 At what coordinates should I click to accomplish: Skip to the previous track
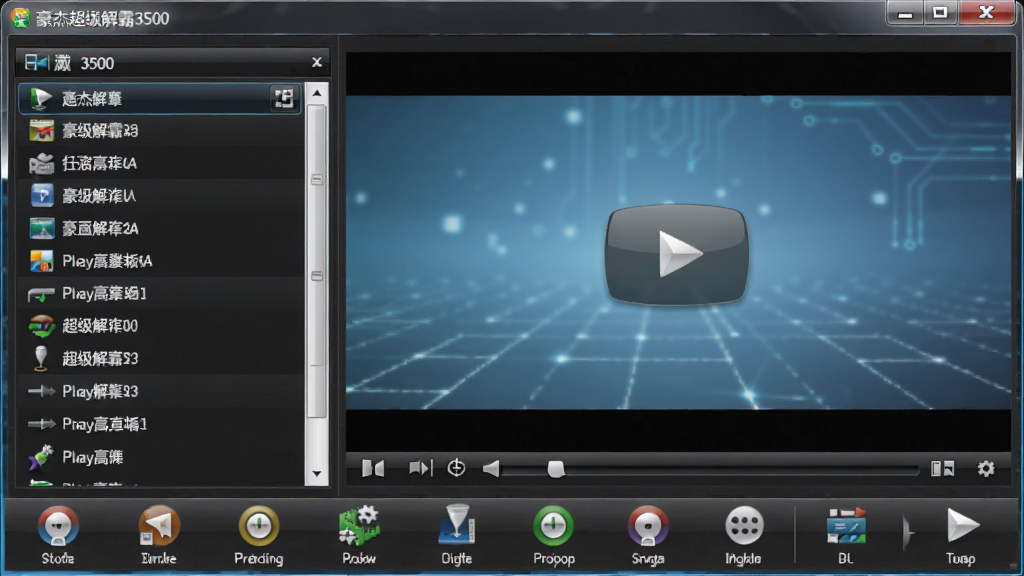pyautogui.click(x=373, y=468)
